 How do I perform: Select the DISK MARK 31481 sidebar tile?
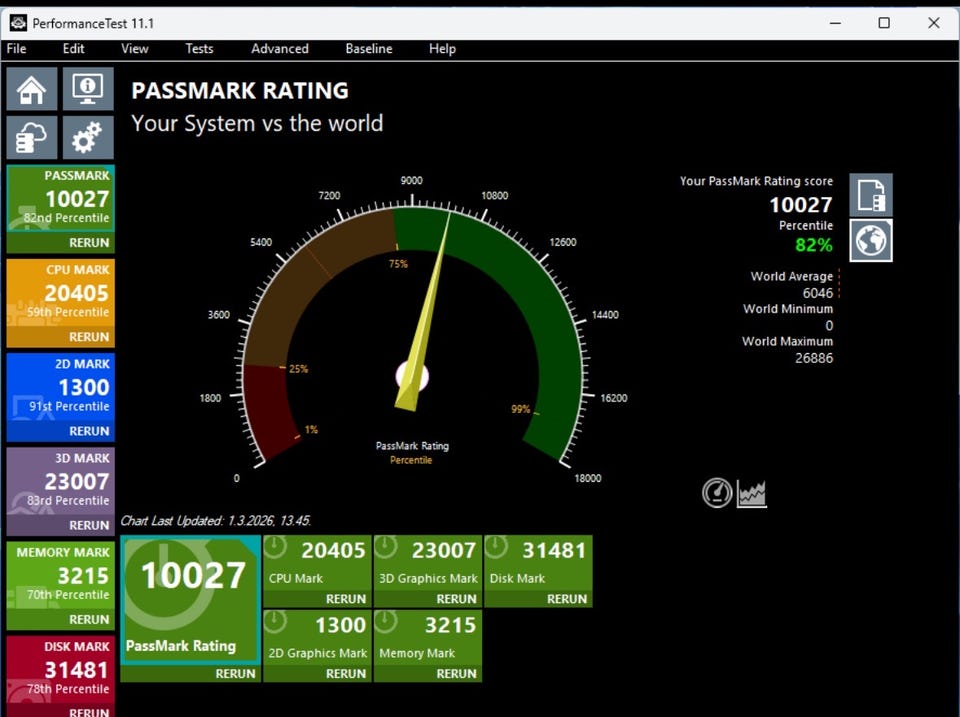[61, 670]
